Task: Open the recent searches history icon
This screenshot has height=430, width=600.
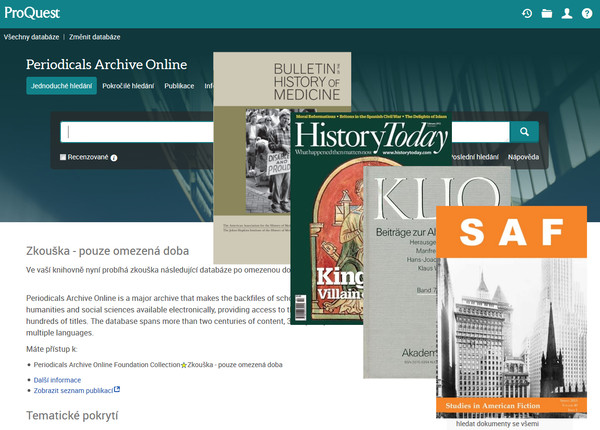Action: pos(527,14)
